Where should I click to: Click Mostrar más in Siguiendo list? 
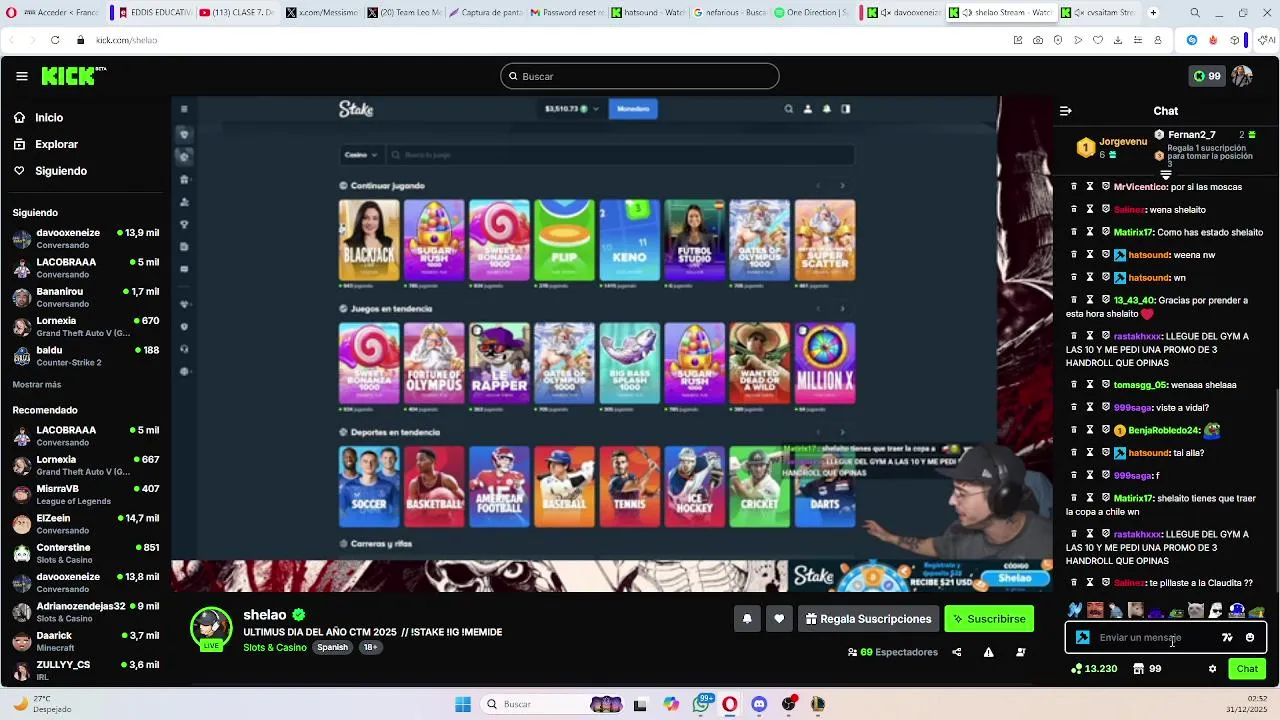click(x=37, y=385)
